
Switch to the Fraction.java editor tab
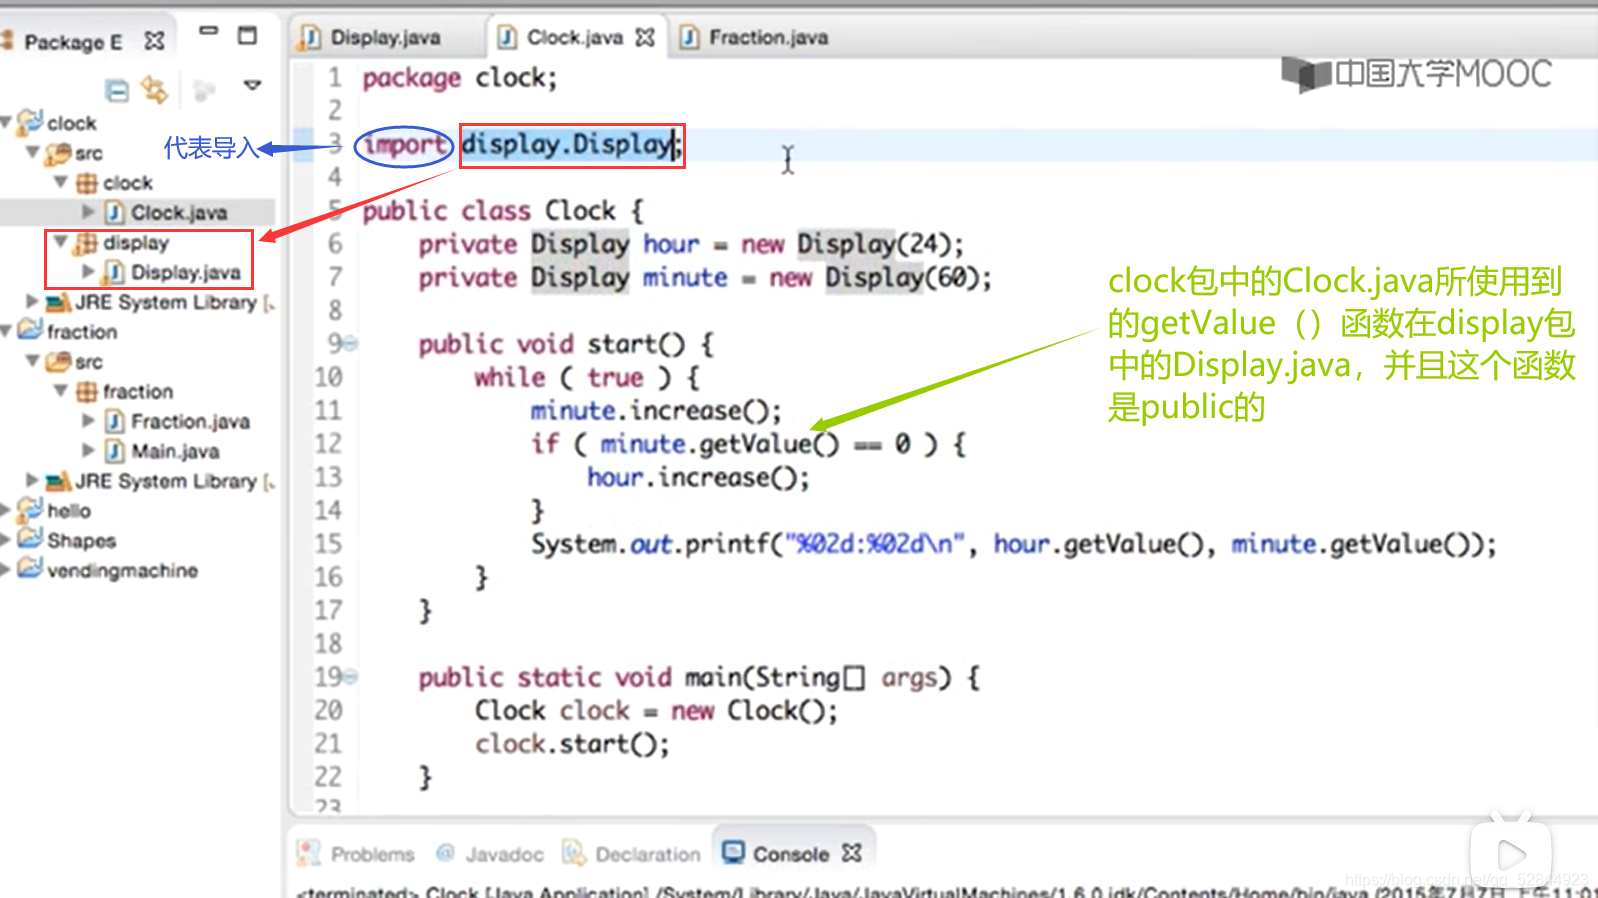(x=767, y=37)
